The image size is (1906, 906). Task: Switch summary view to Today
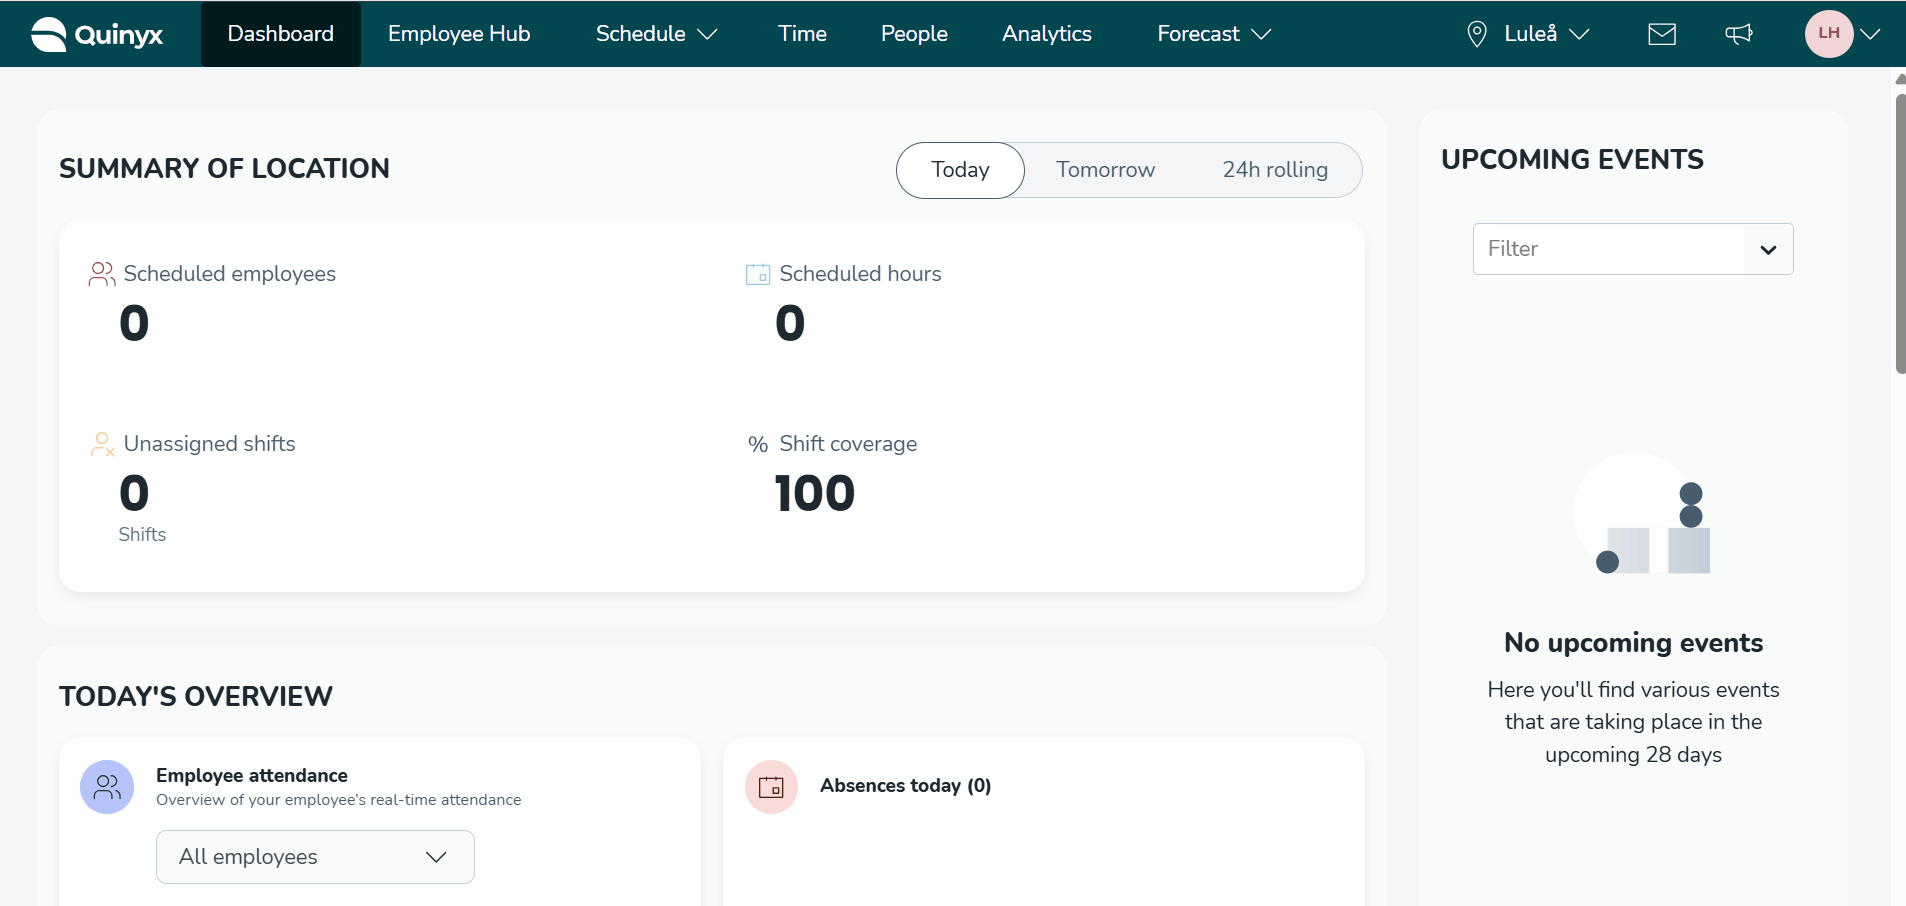coord(960,170)
